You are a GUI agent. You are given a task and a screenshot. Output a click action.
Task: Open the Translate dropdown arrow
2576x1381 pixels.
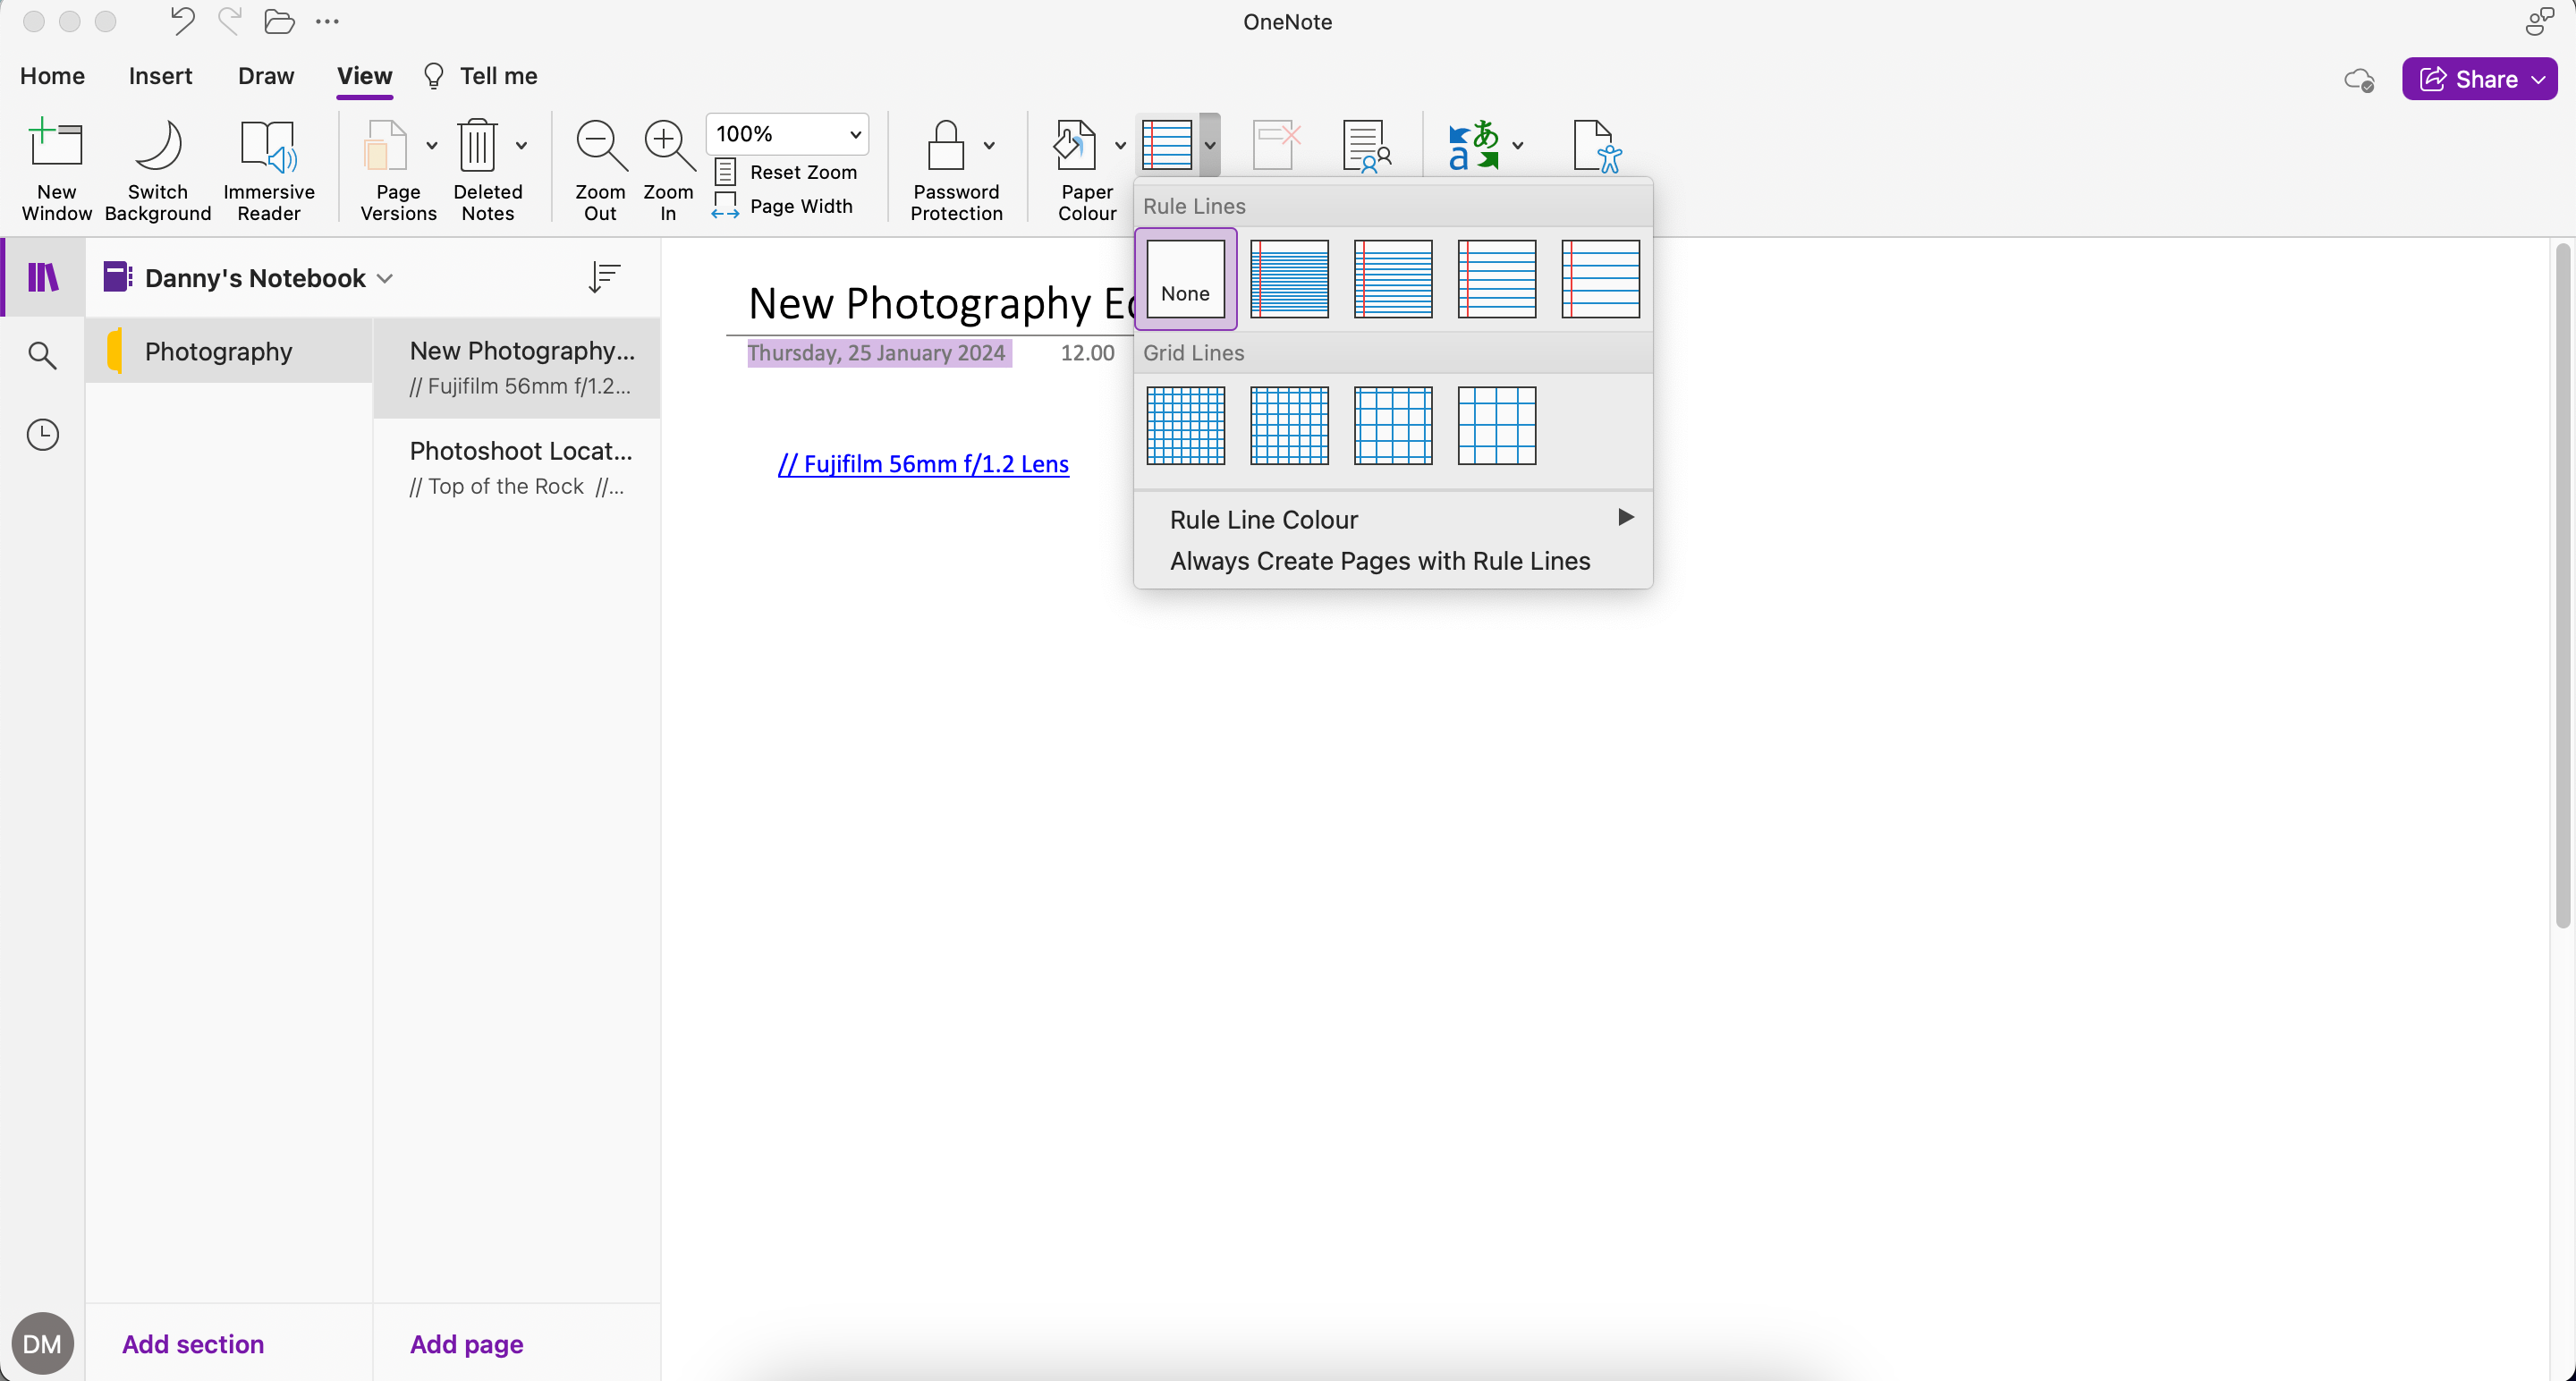[1517, 145]
